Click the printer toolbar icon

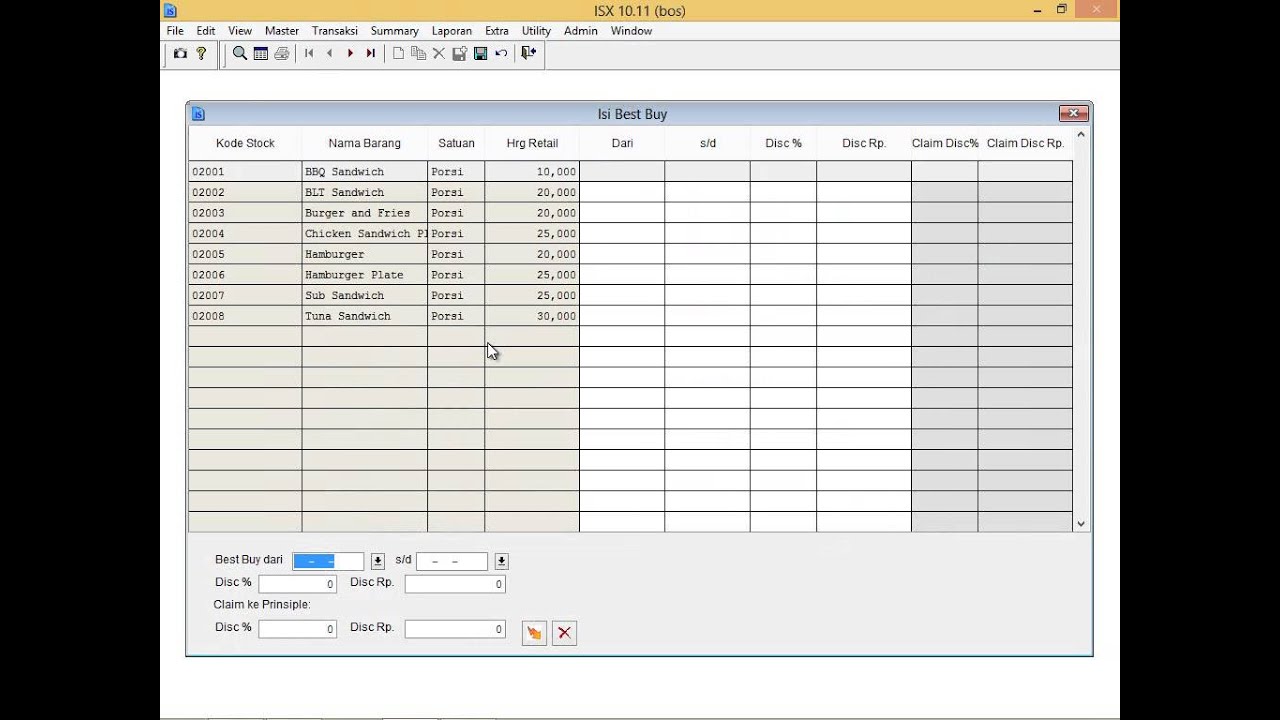pos(282,53)
